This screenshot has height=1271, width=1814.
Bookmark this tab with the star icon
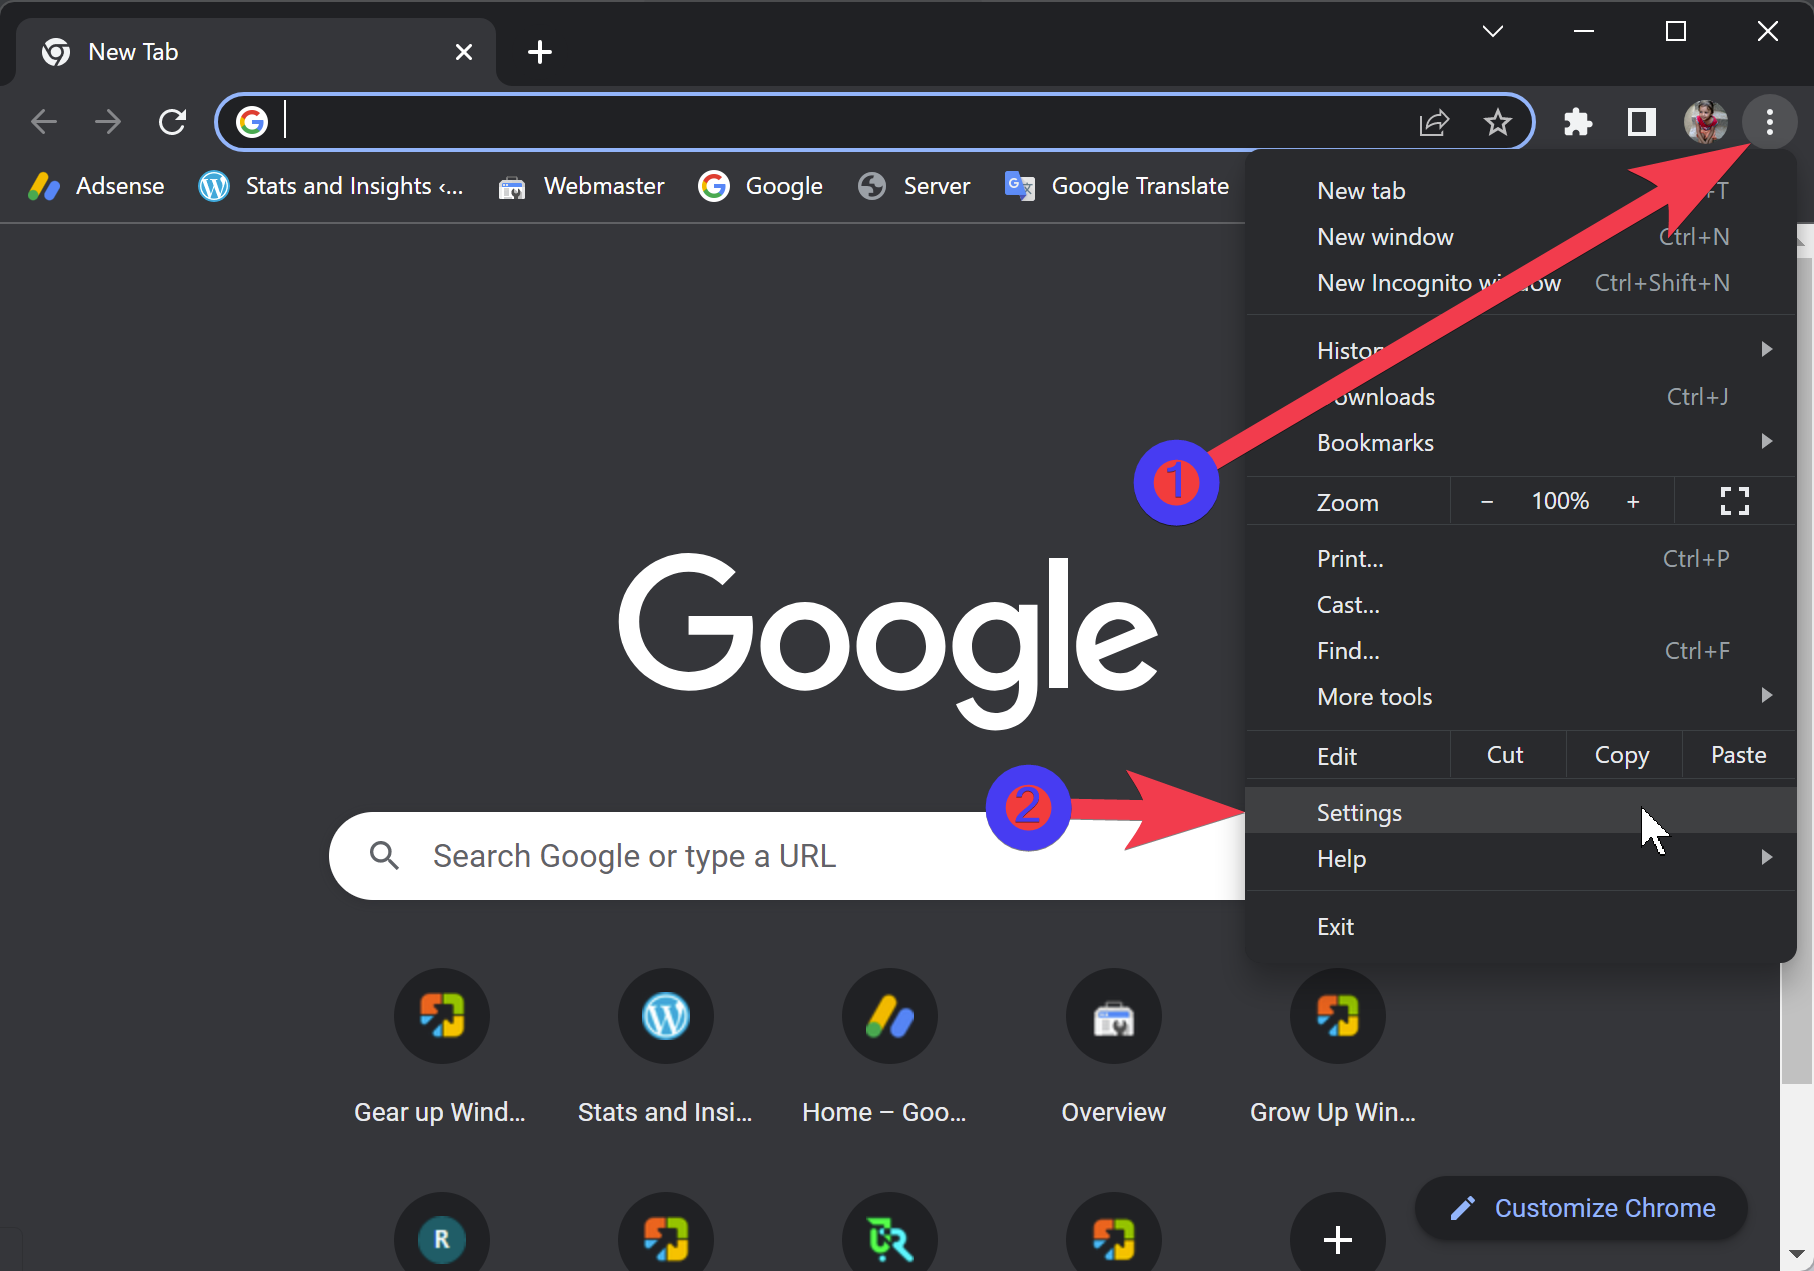(x=1497, y=122)
